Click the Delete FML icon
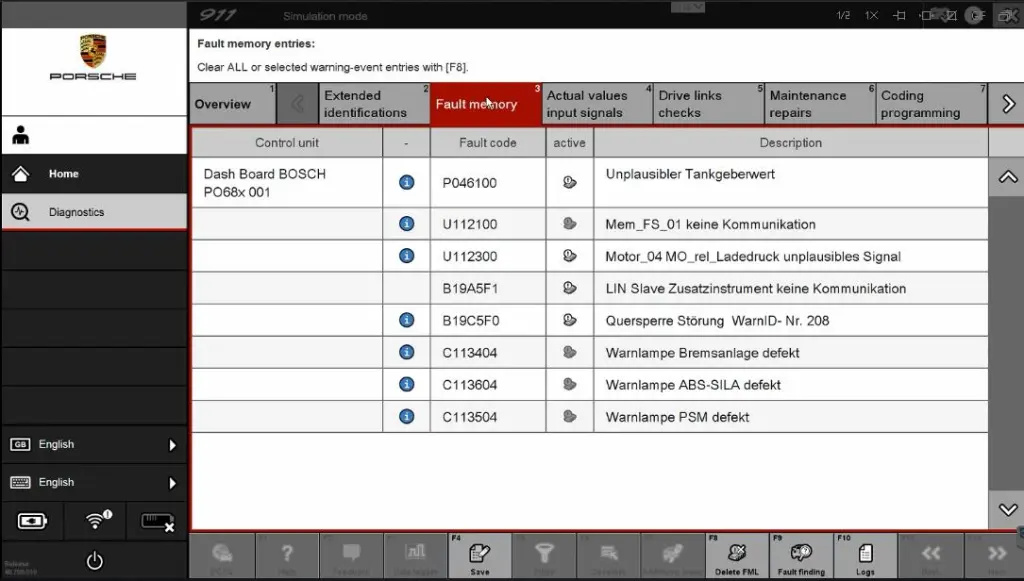This screenshot has width=1024, height=581. pyautogui.click(x=737, y=556)
